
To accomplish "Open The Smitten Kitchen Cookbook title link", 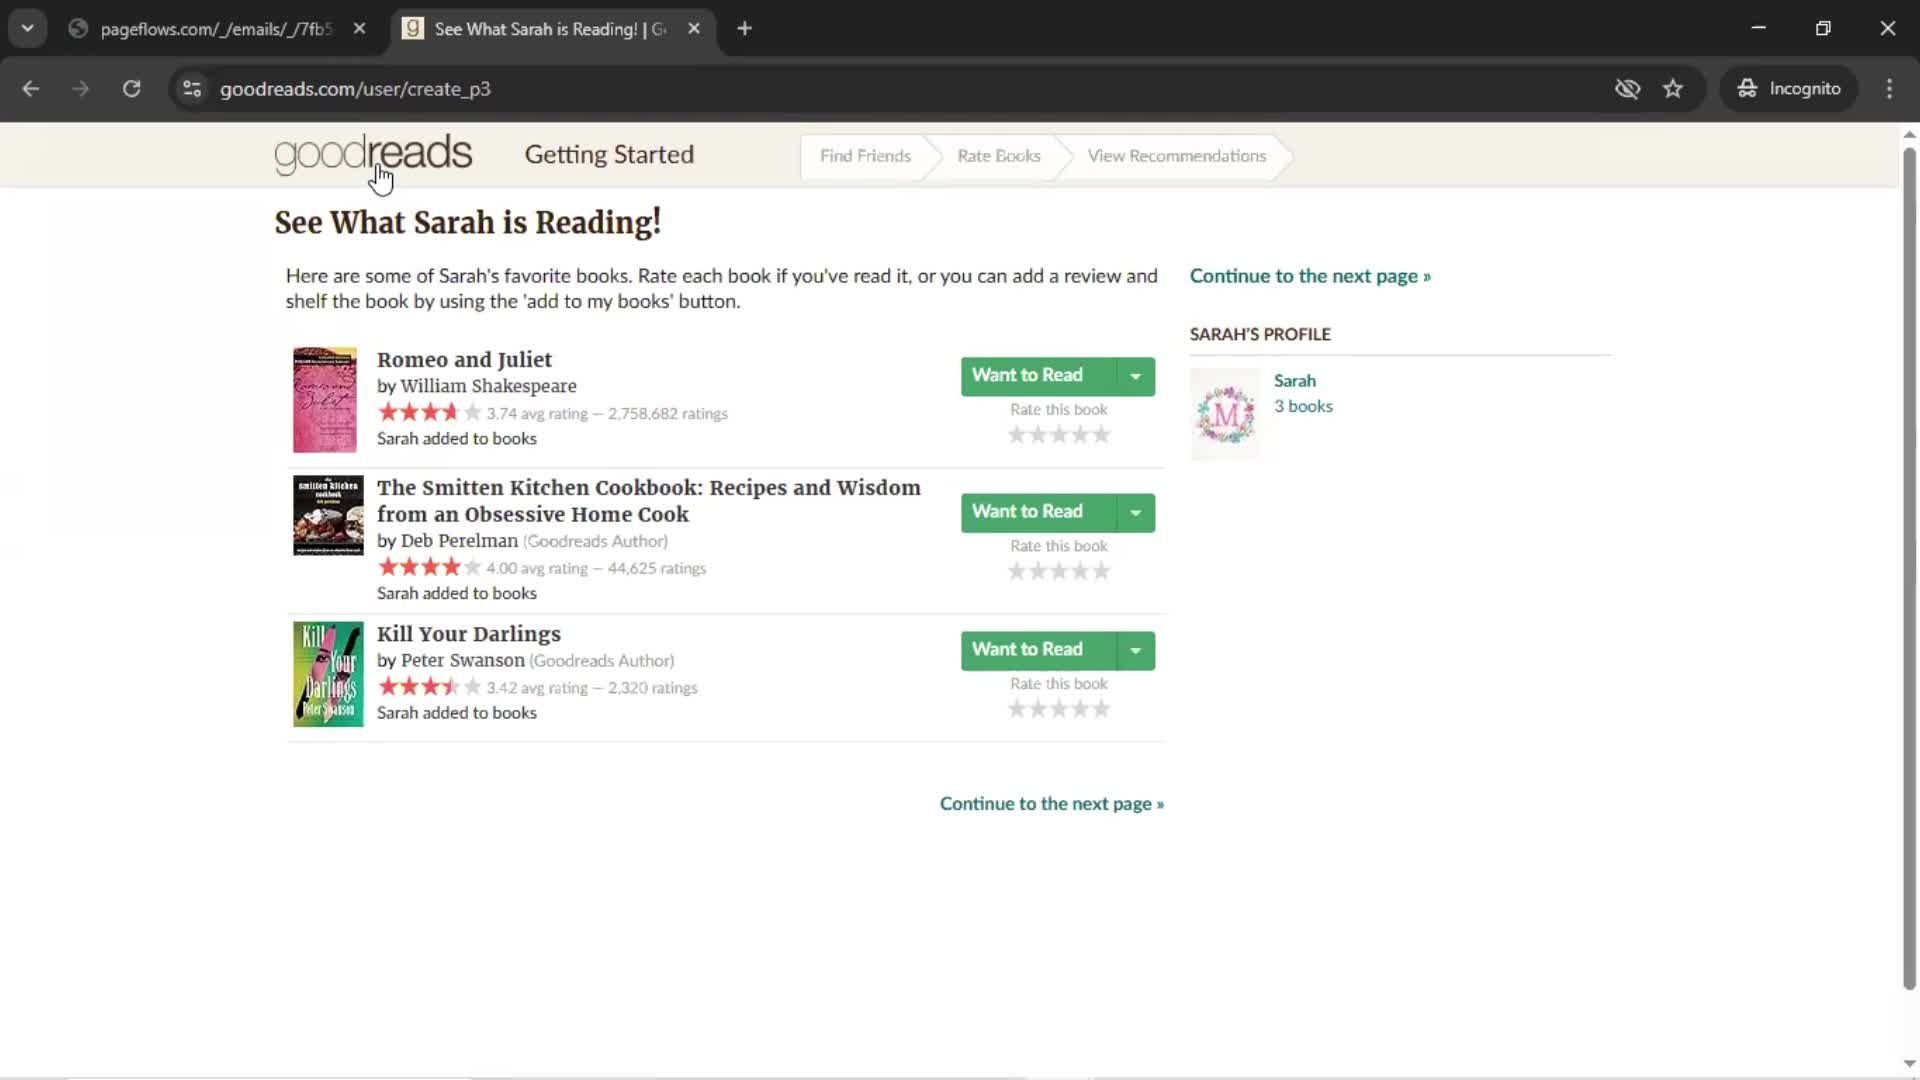I will 649,501.
